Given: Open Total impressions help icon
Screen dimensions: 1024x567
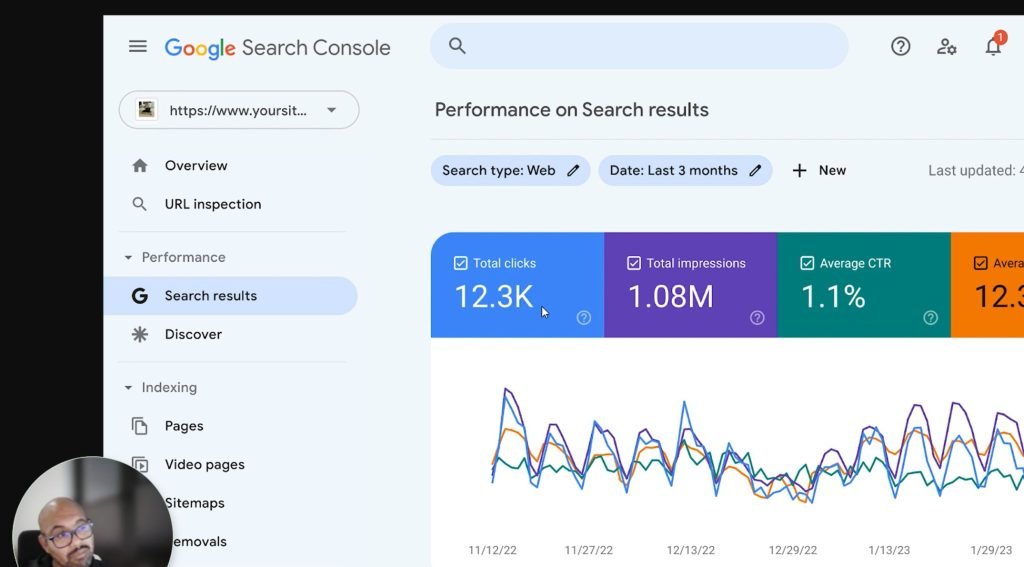Looking at the screenshot, I should (x=757, y=317).
